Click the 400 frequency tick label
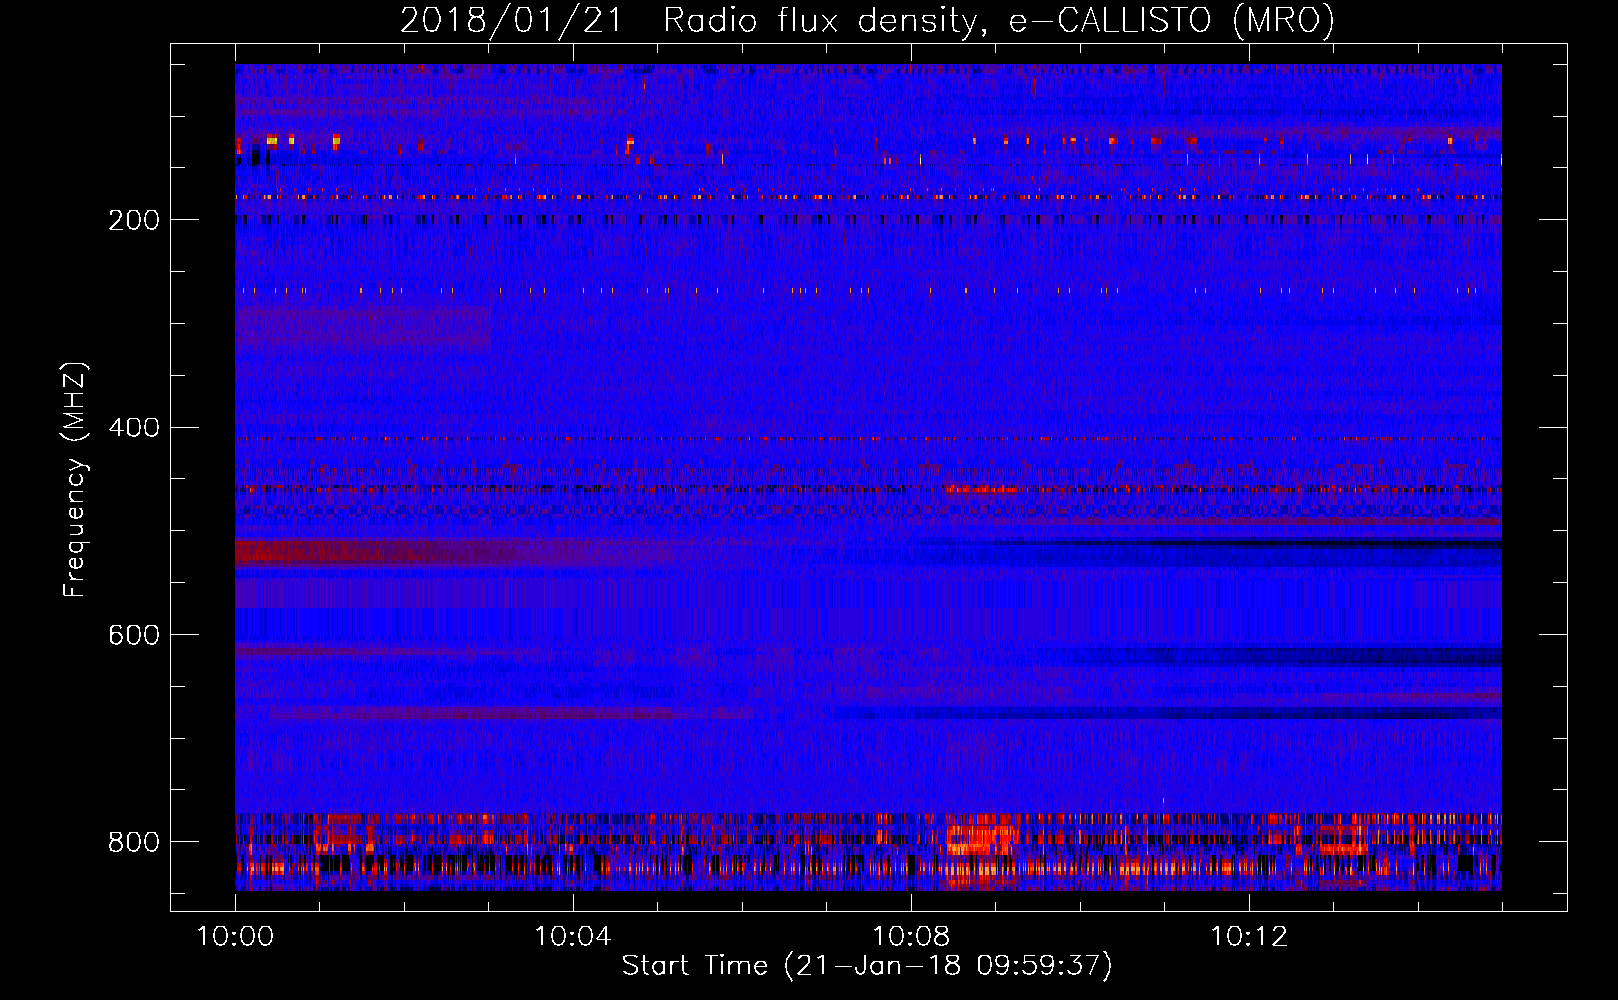 pos(134,428)
